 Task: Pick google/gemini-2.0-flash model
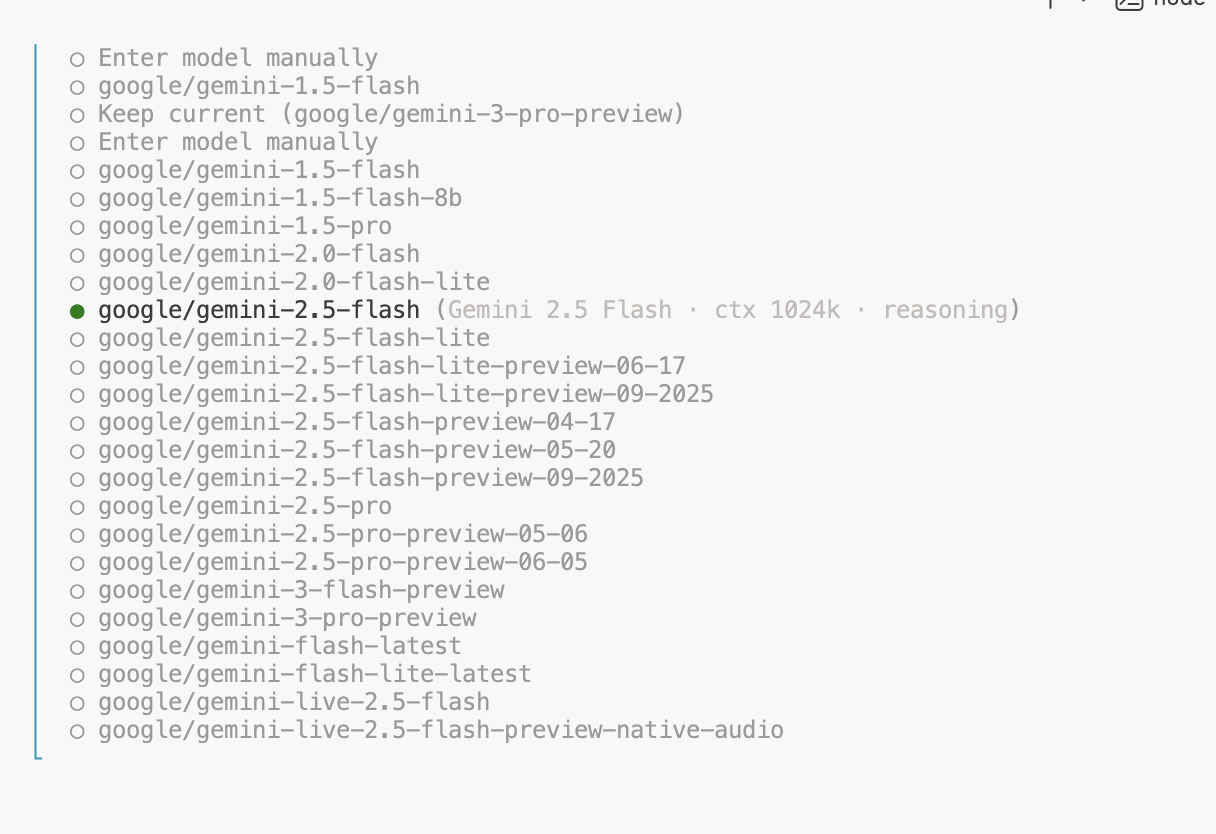[258, 254]
